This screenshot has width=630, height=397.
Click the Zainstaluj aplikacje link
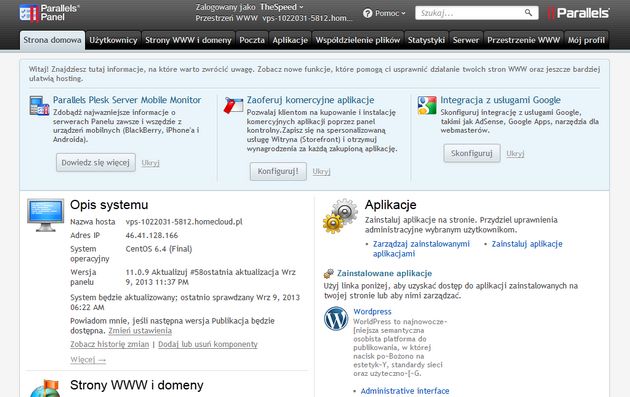point(527,244)
